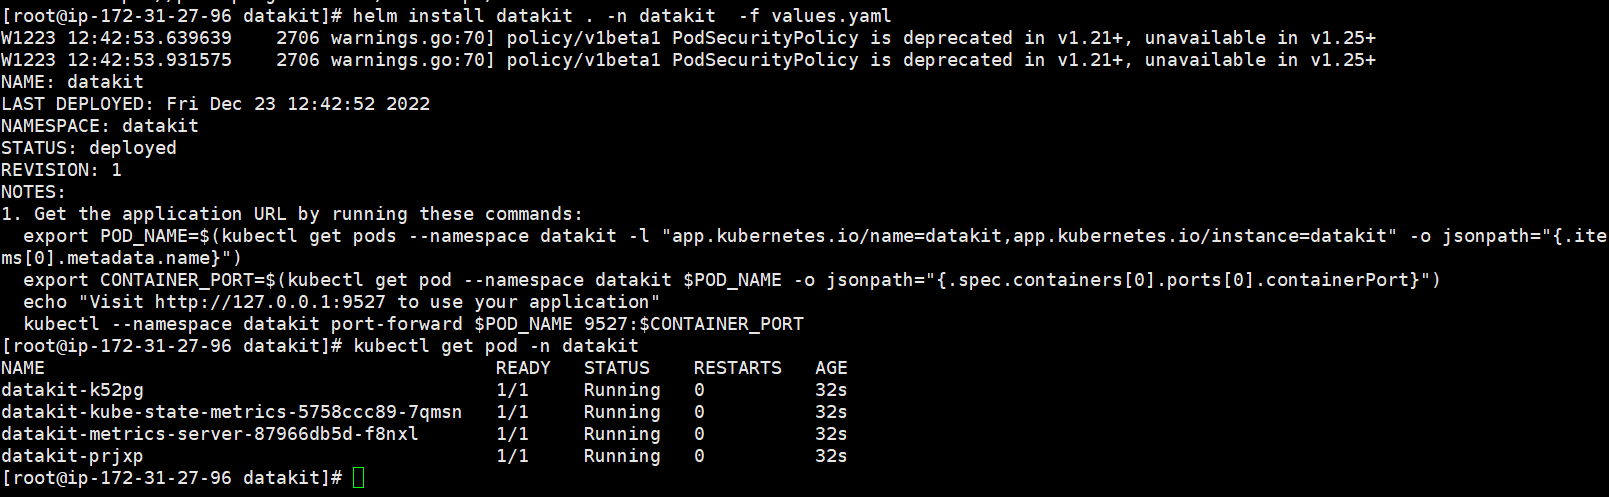Click the Running status of datakit-k52pg

pos(622,390)
